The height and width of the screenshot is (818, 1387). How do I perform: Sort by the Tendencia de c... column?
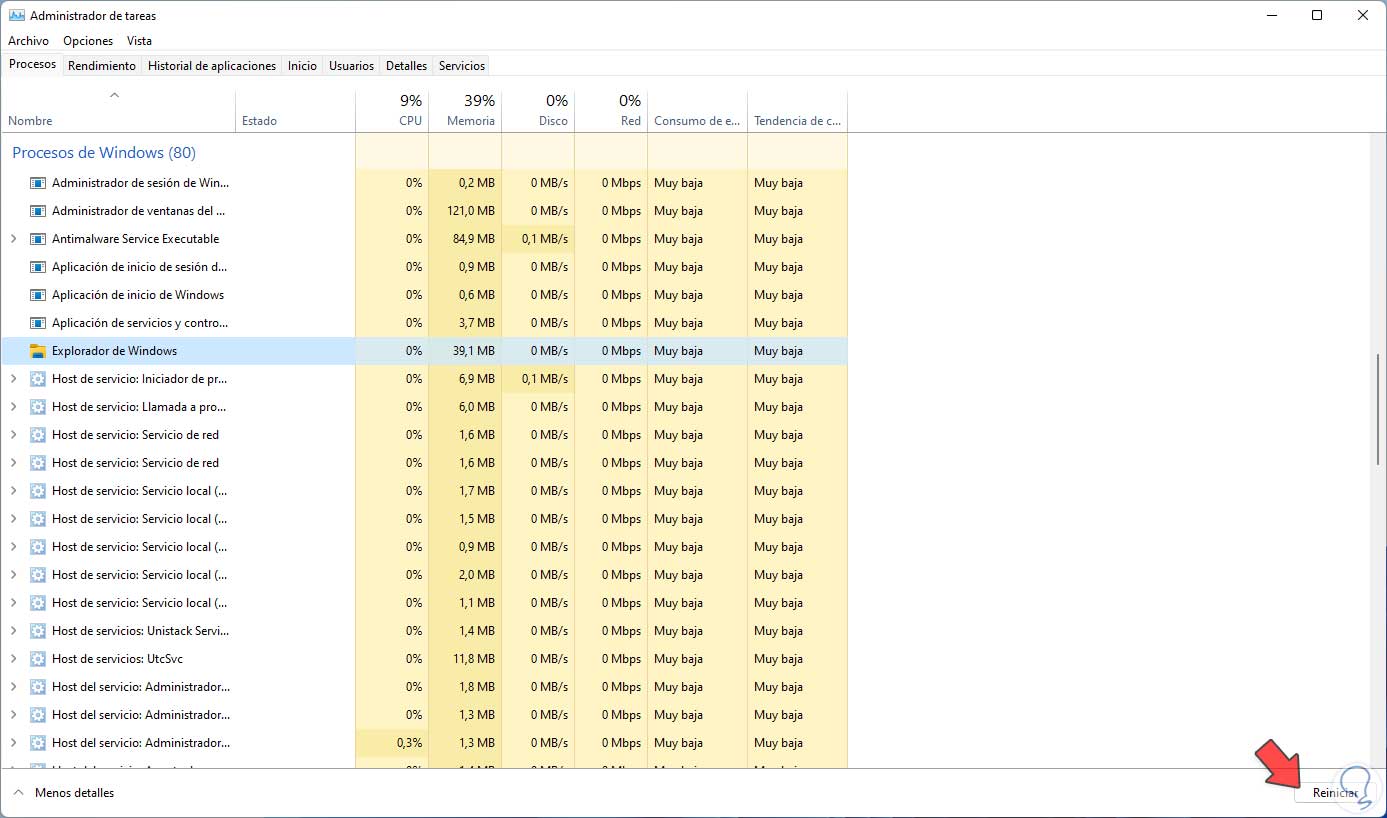[798, 111]
